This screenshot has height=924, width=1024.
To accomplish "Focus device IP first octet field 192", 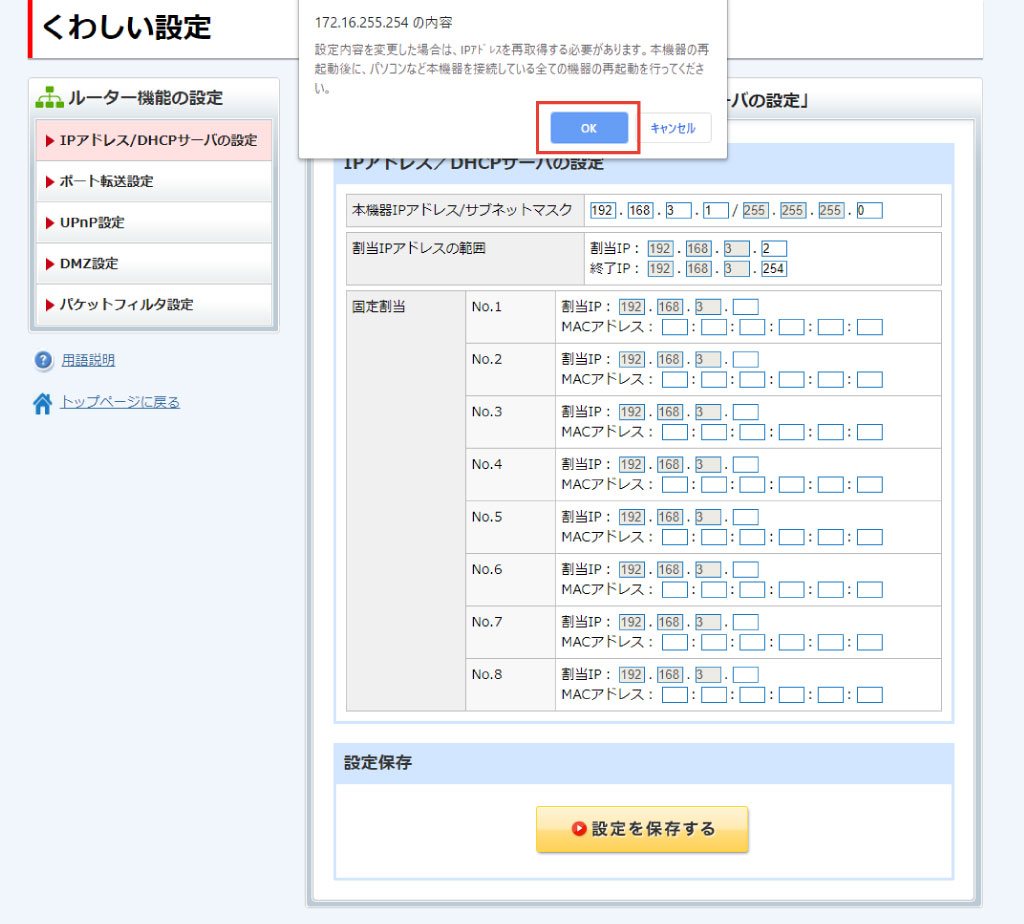I will [x=602, y=210].
